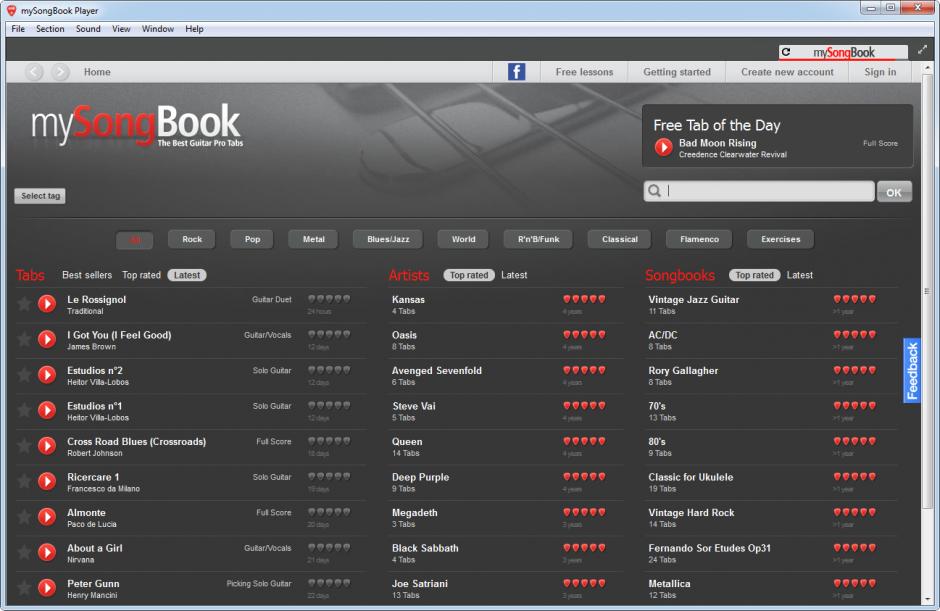Play I Got You (I Feel Good)
The image size is (940, 611).
click(47, 339)
